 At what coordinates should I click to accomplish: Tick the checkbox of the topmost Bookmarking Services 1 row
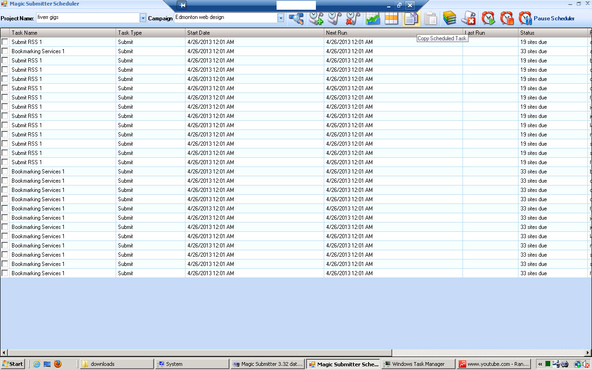[x=5, y=51]
